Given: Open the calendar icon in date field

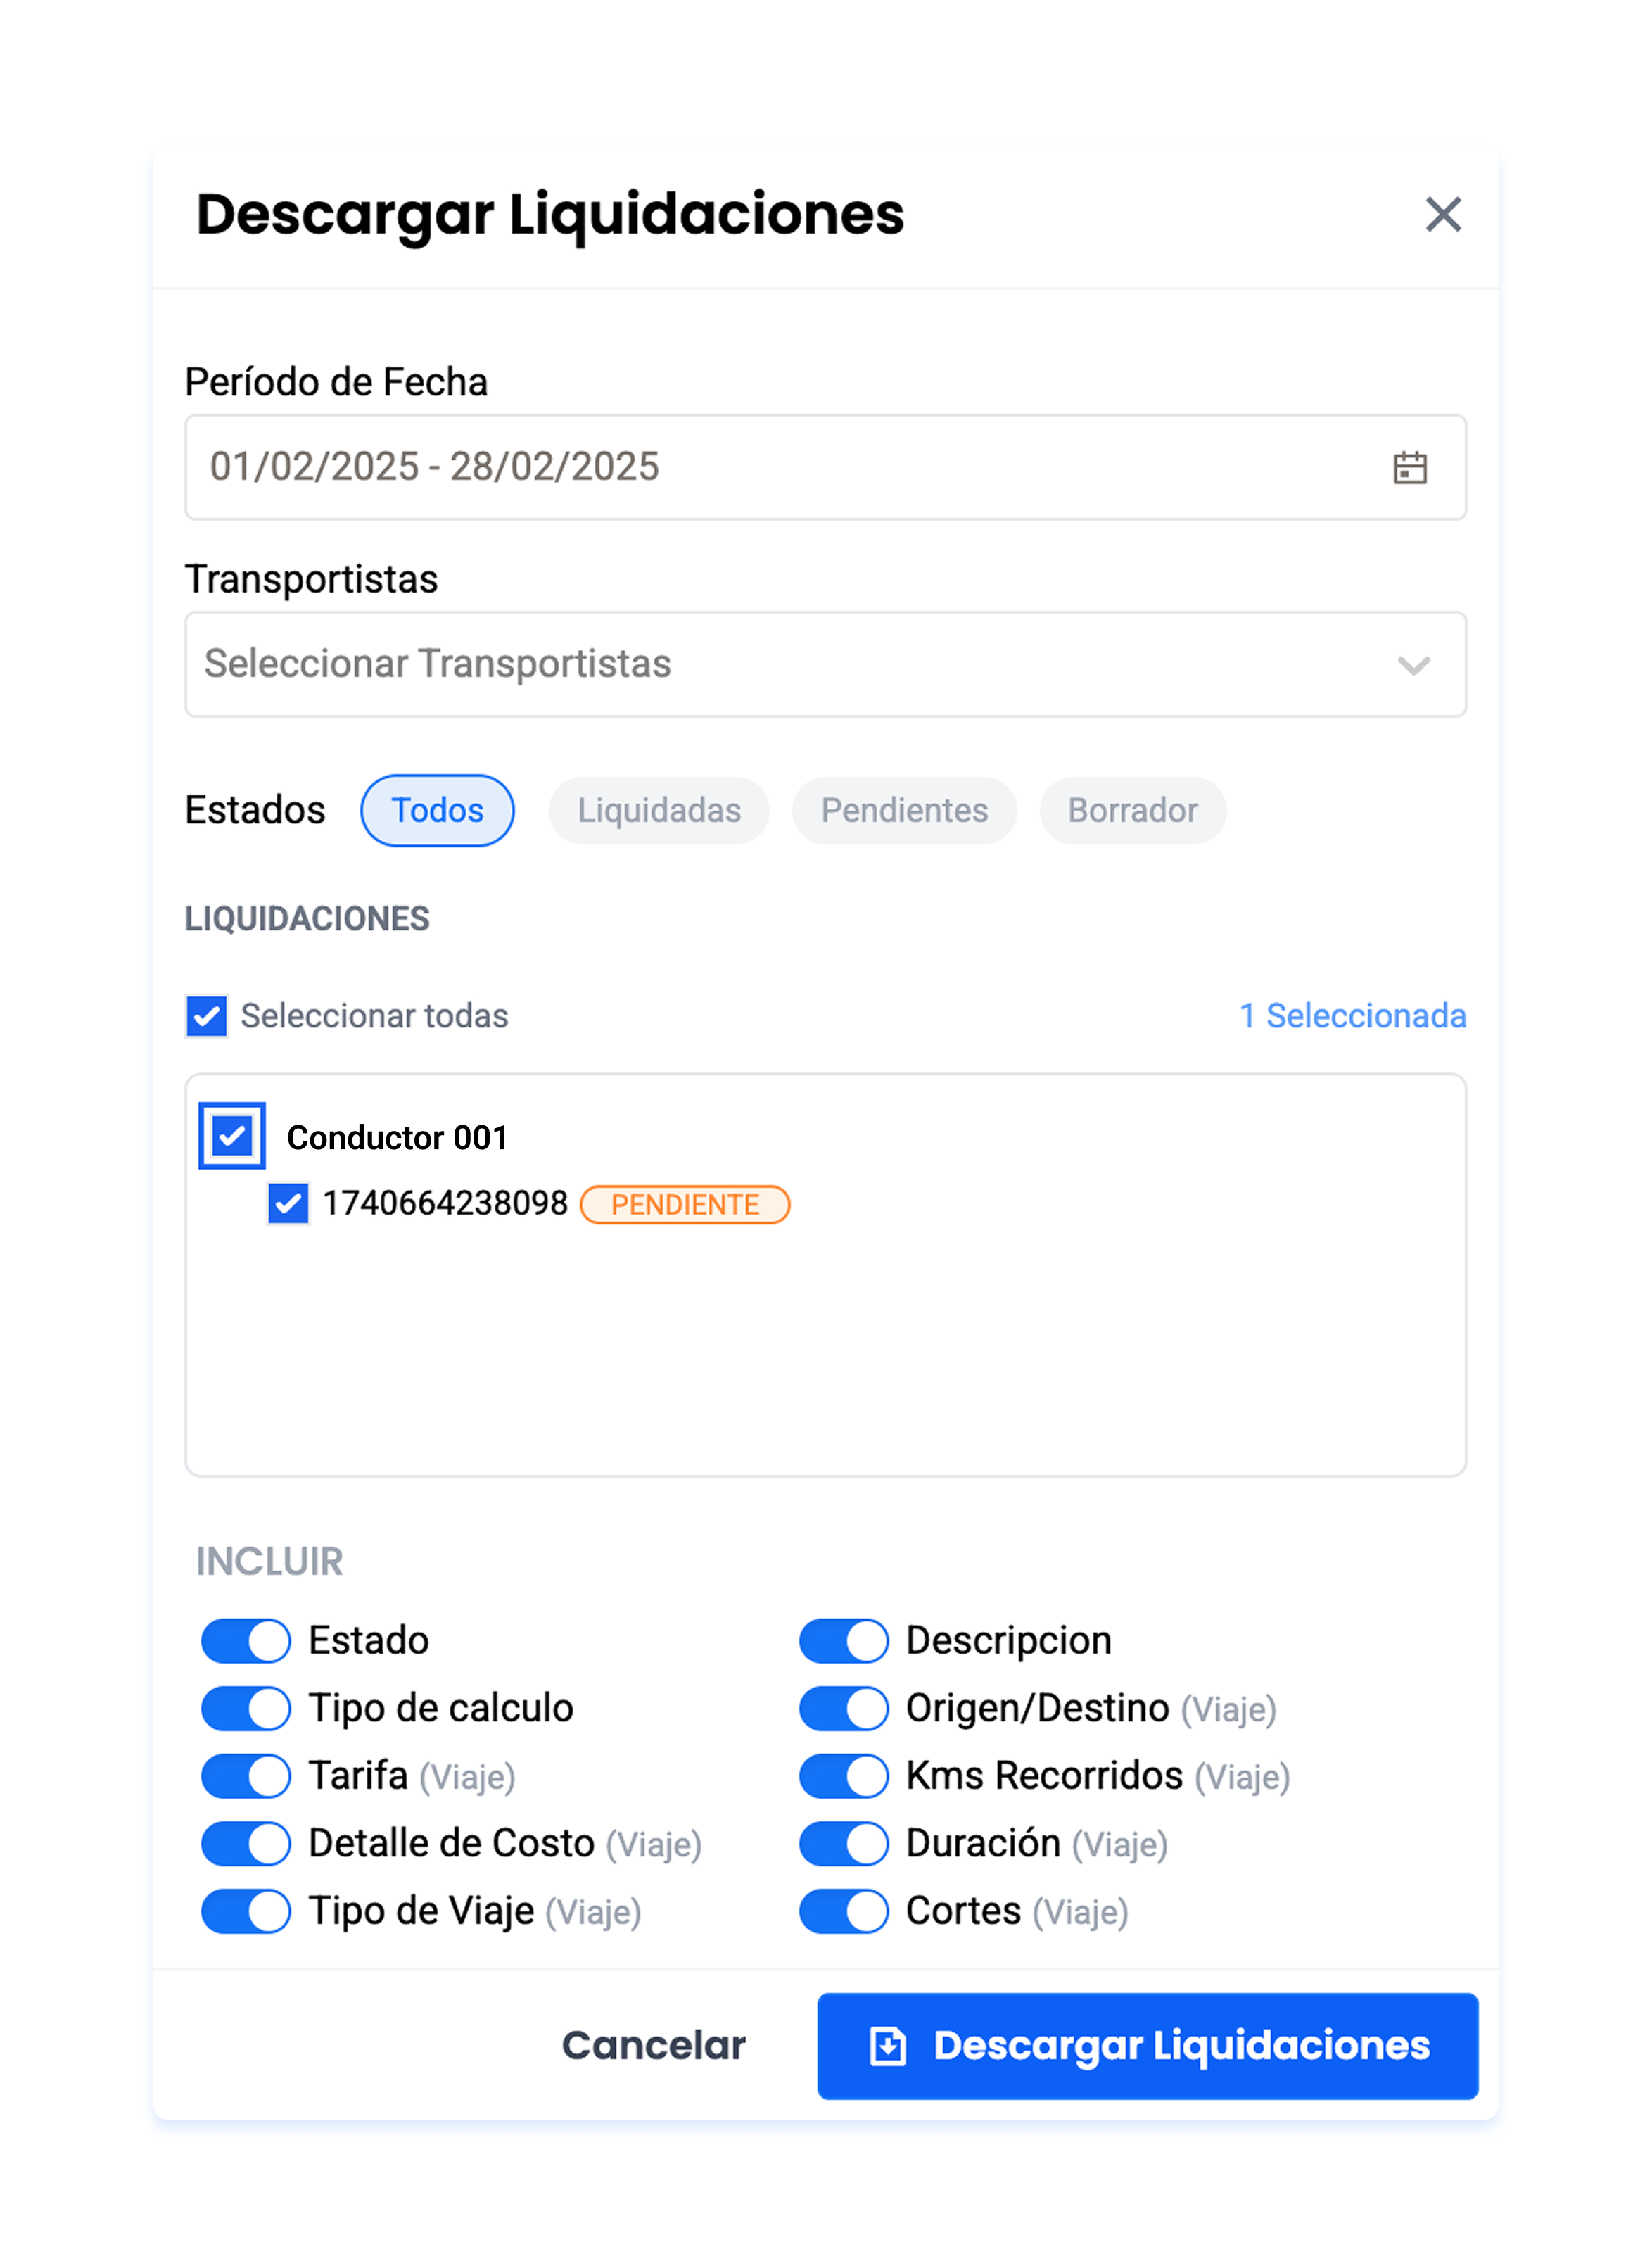Looking at the screenshot, I should coord(1410,467).
